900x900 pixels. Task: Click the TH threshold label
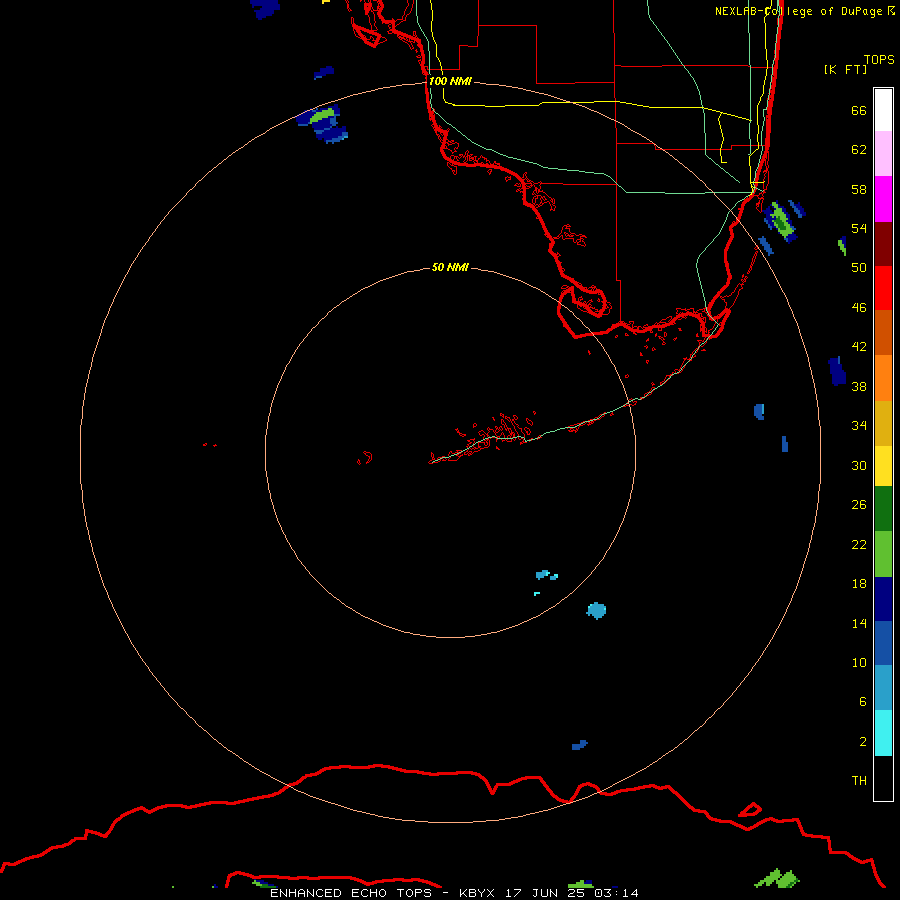(x=859, y=781)
